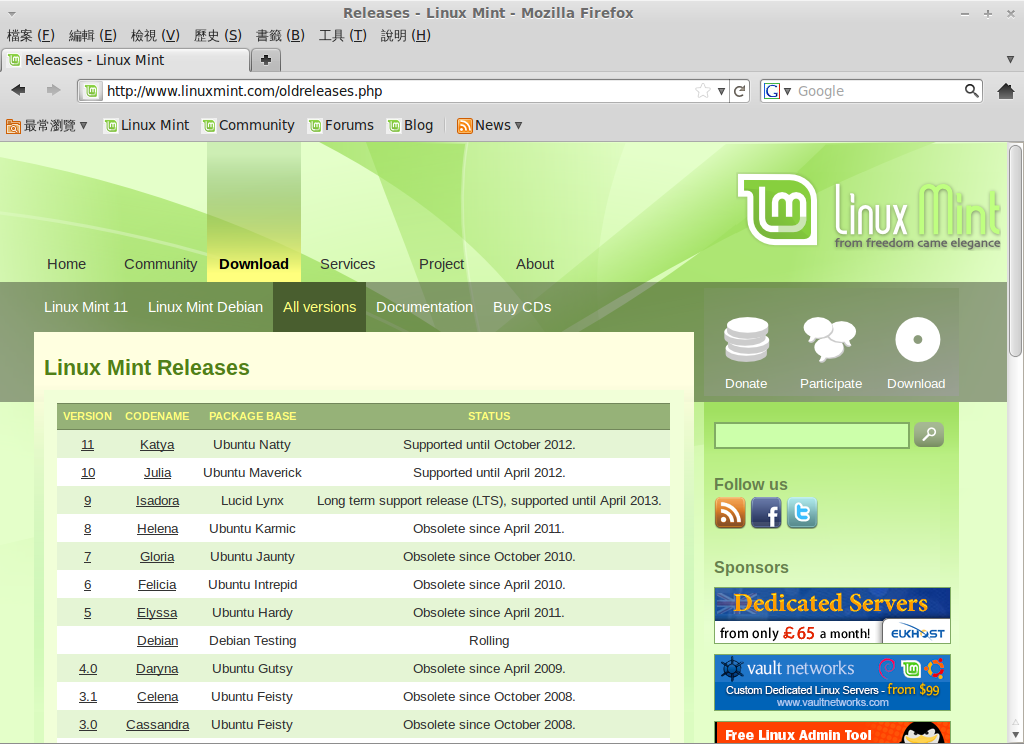Open the Documentation submenu link

coord(424,307)
